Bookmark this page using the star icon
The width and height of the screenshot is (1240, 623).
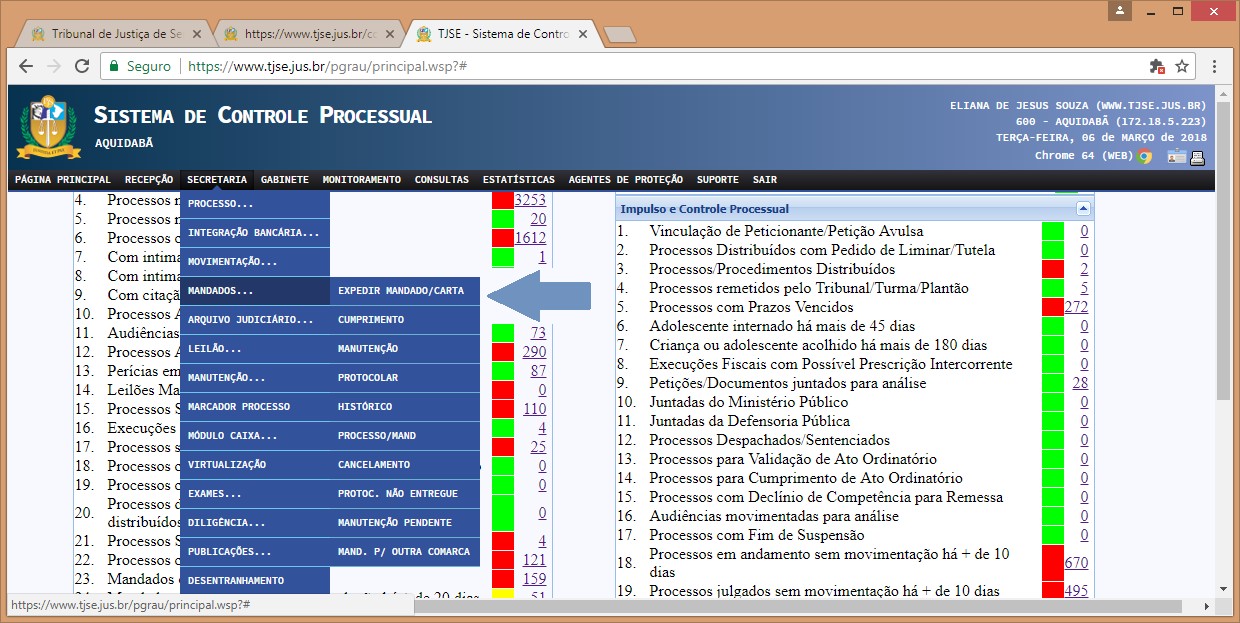pyautogui.click(x=1182, y=67)
